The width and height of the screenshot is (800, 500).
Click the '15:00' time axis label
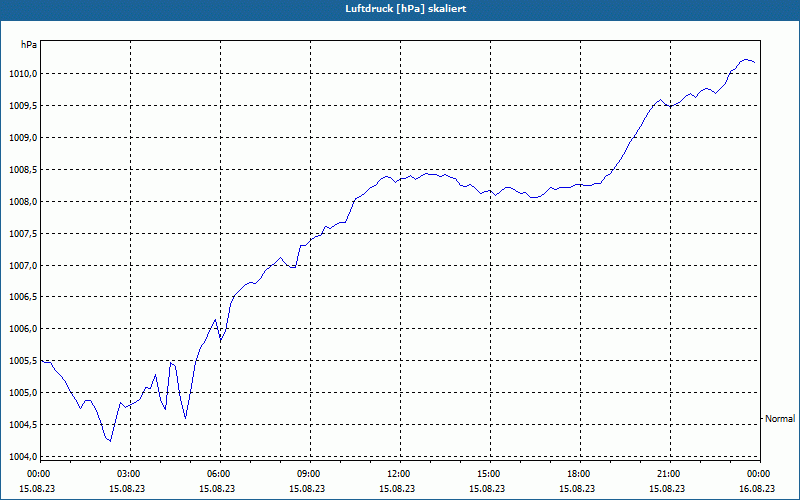coord(490,474)
